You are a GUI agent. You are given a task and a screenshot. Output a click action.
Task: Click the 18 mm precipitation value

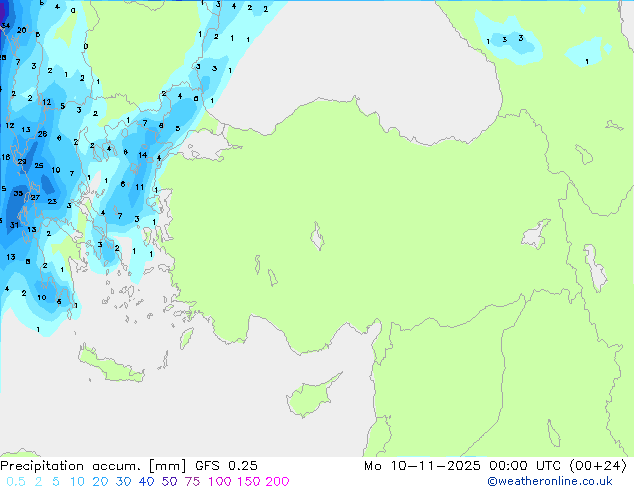[x=6, y=157]
